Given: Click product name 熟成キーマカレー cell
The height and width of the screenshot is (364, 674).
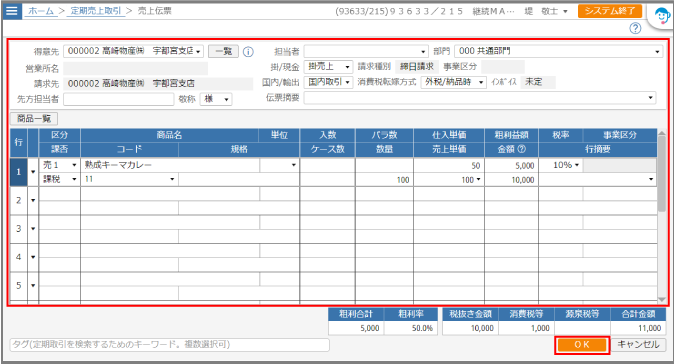Looking at the screenshot, I should coord(170,165).
